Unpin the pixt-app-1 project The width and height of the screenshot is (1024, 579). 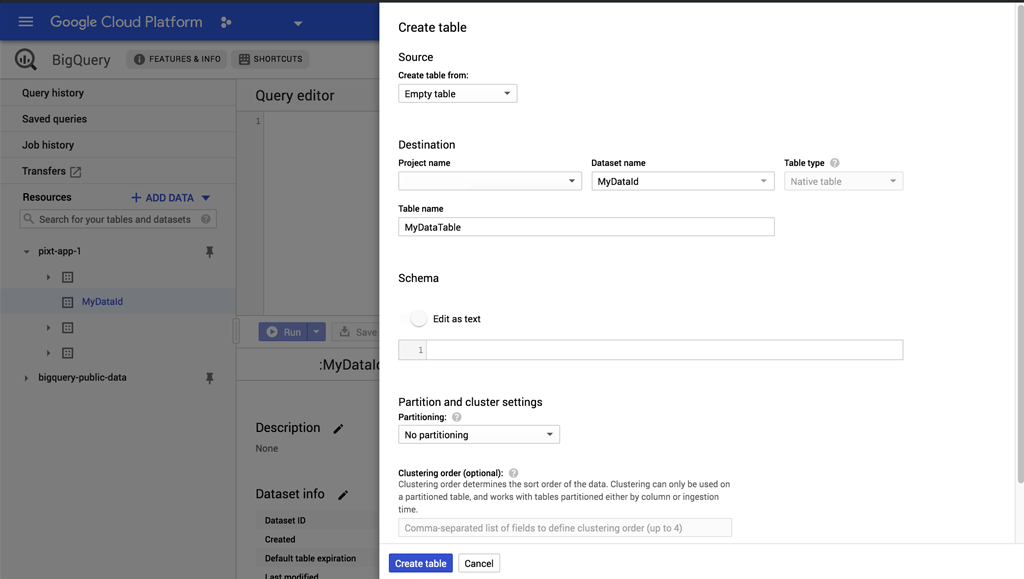click(210, 251)
